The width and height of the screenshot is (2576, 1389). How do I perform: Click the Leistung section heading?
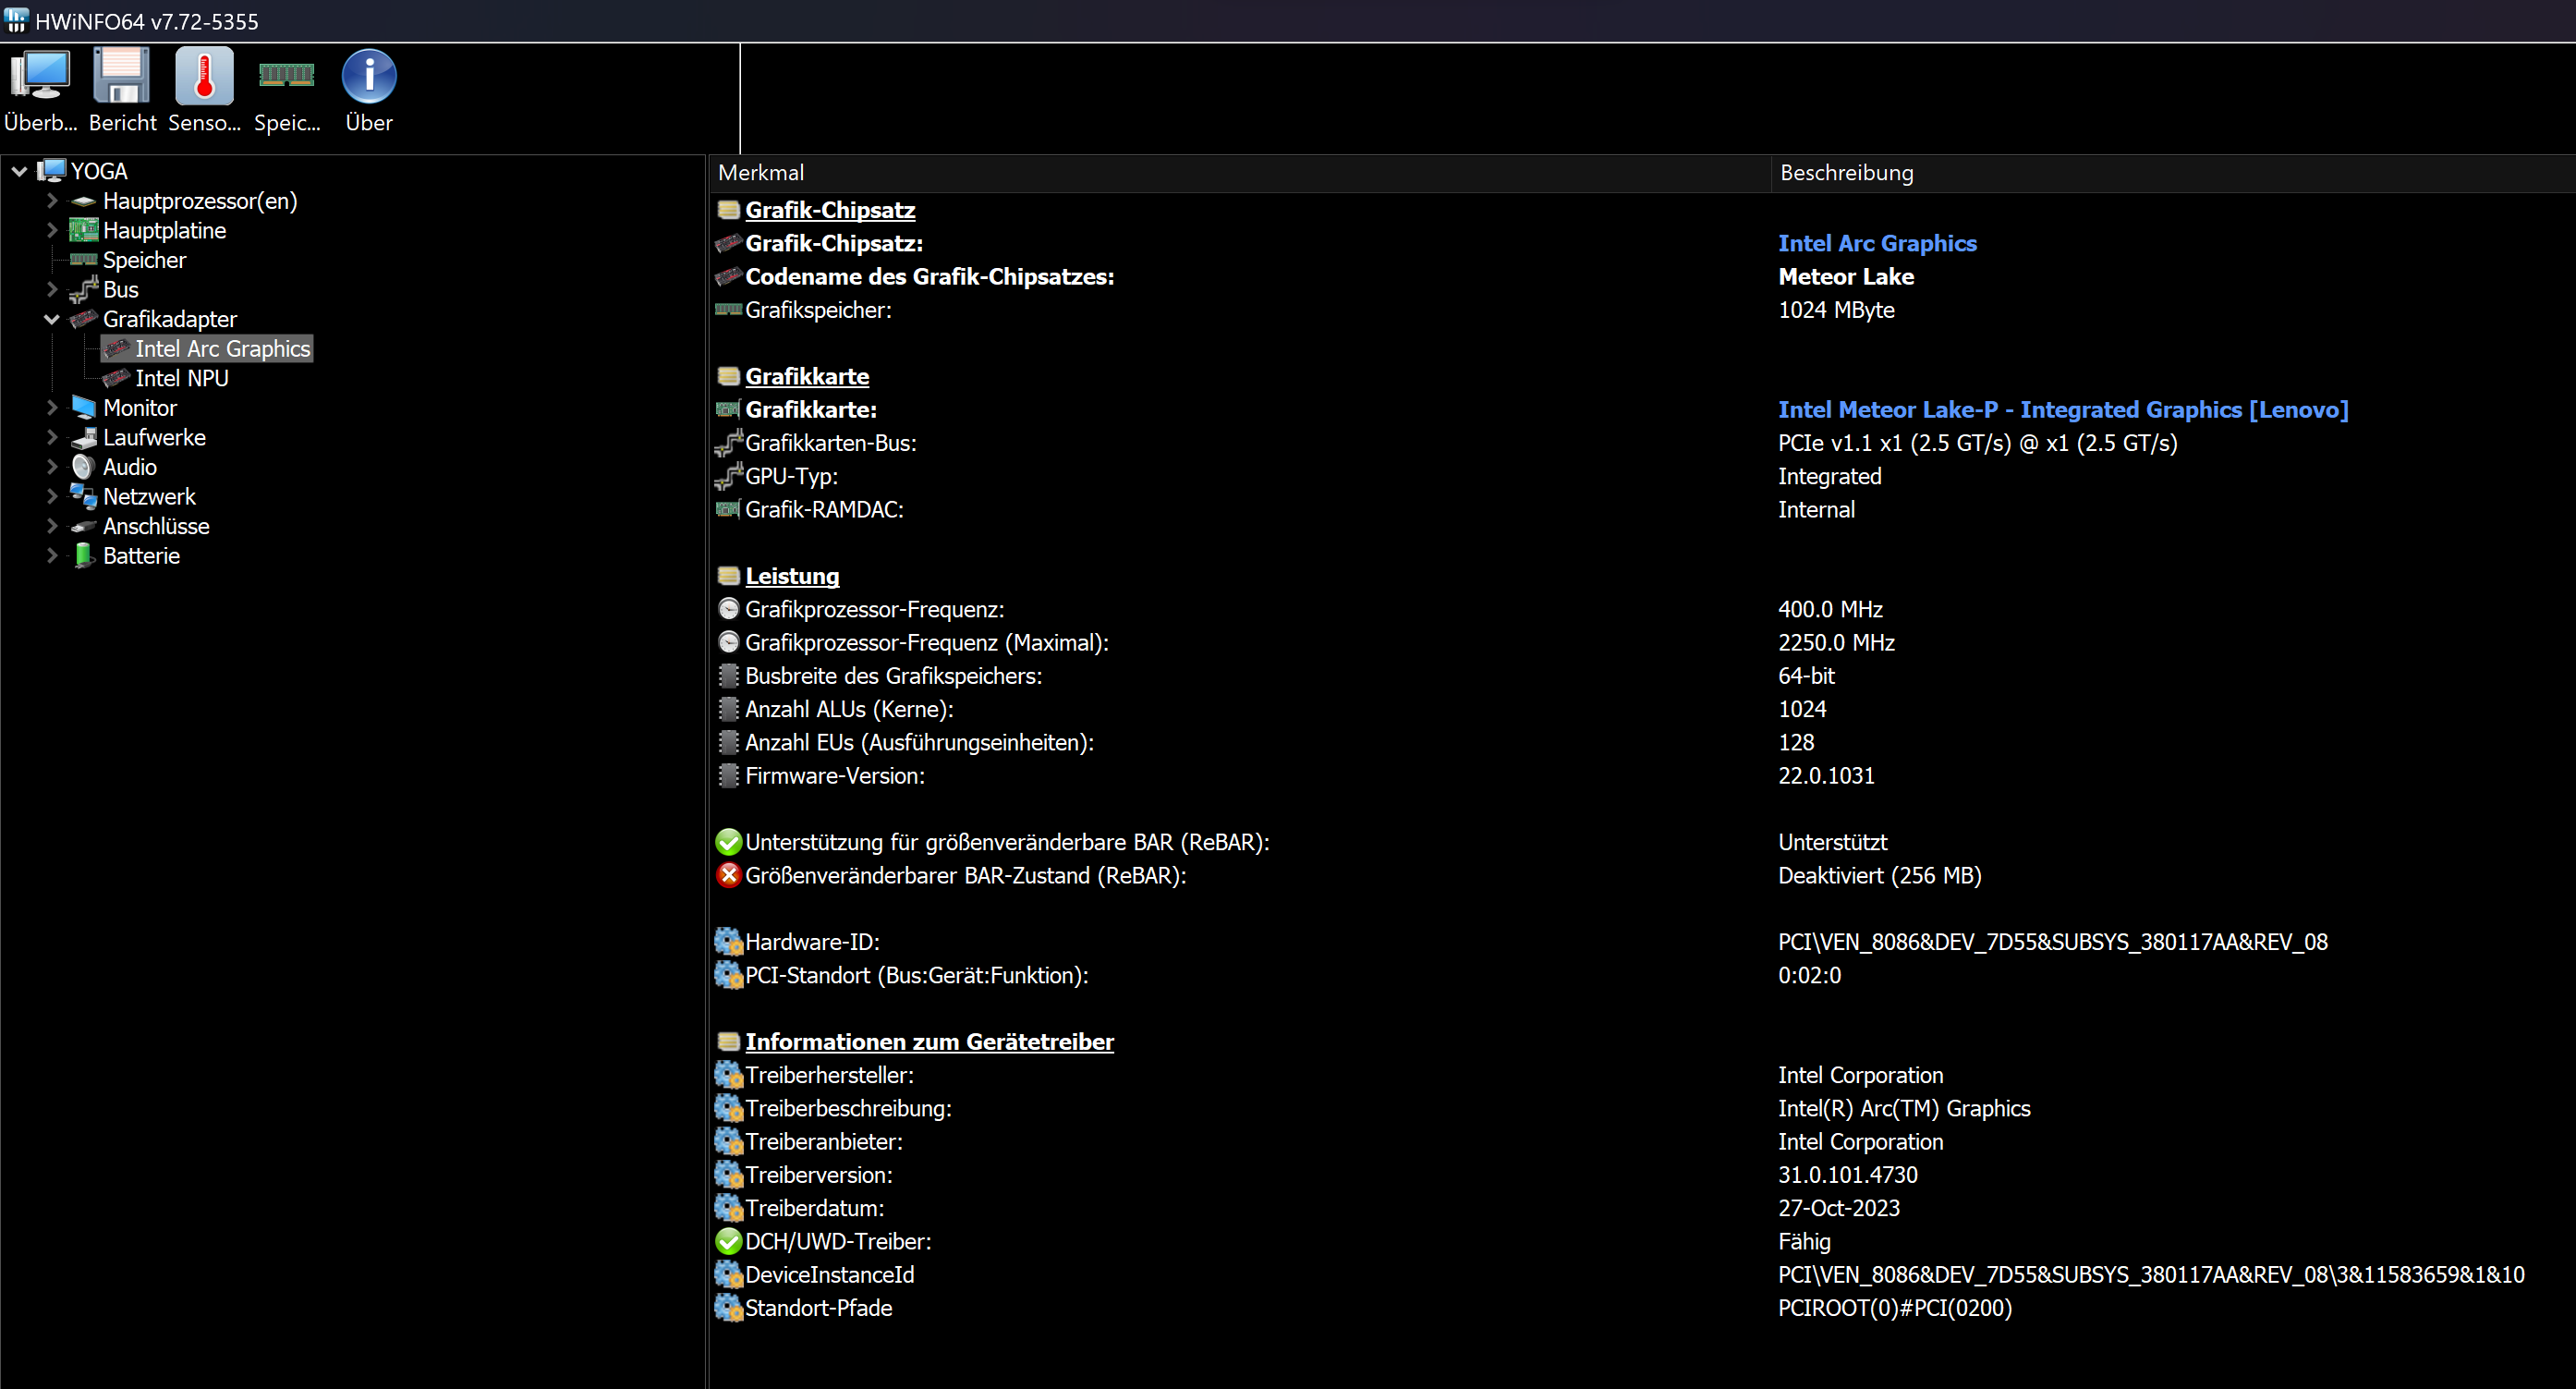click(792, 576)
